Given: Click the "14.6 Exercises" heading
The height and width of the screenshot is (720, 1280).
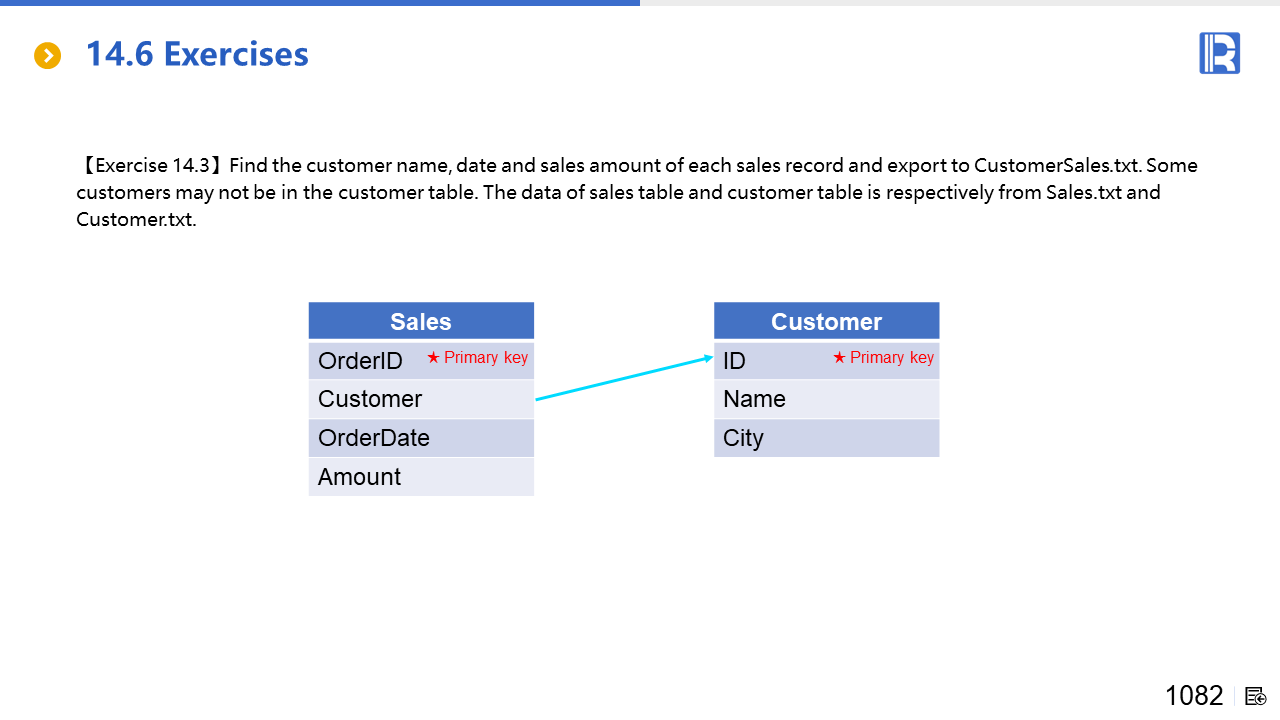Looking at the screenshot, I should (197, 54).
